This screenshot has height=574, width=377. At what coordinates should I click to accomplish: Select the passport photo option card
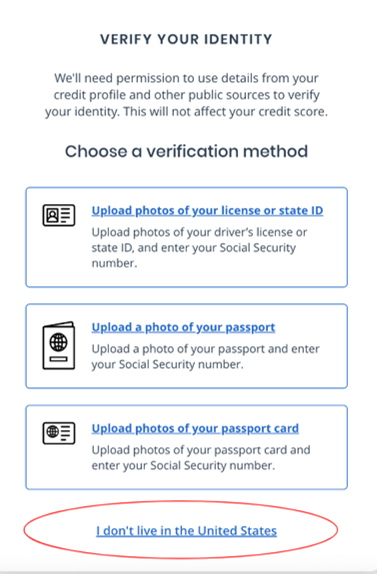pyautogui.click(x=186, y=346)
